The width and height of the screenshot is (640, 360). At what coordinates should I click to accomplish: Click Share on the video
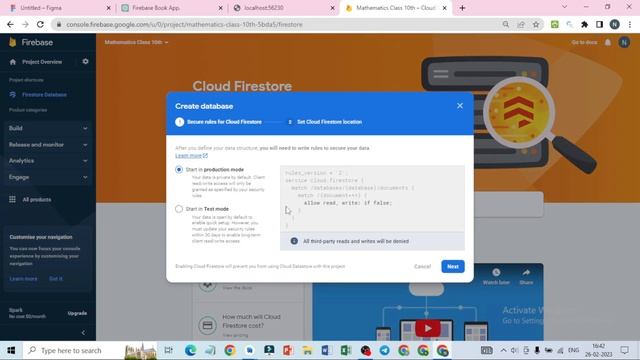point(526,276)
